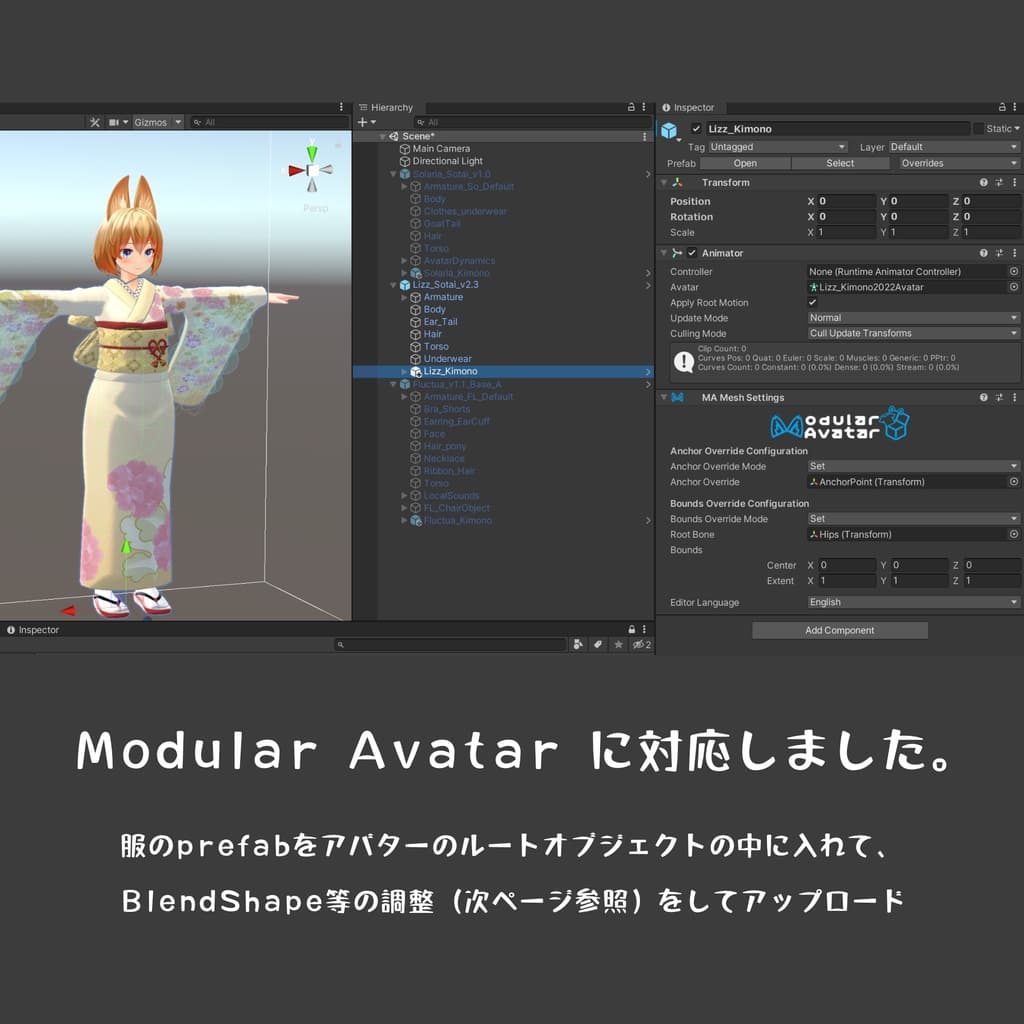This screenshot has height=1024, width=1024.
Task: Open Culling Mode dropdown
Action: pyautogui.click(x=913, y=333)
